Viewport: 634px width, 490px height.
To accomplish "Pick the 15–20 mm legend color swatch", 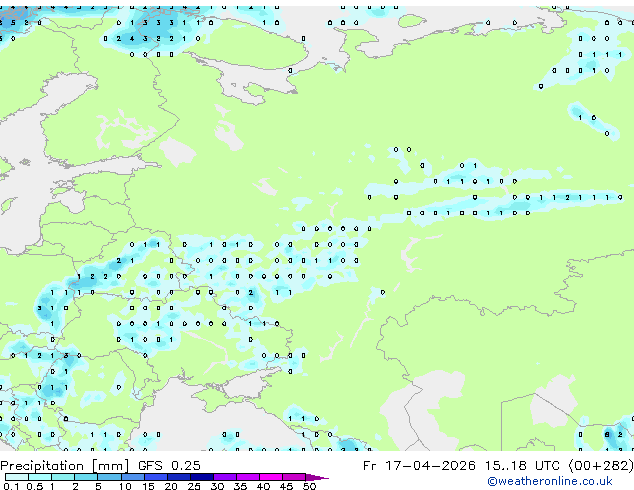I will [x=155, y=477].
